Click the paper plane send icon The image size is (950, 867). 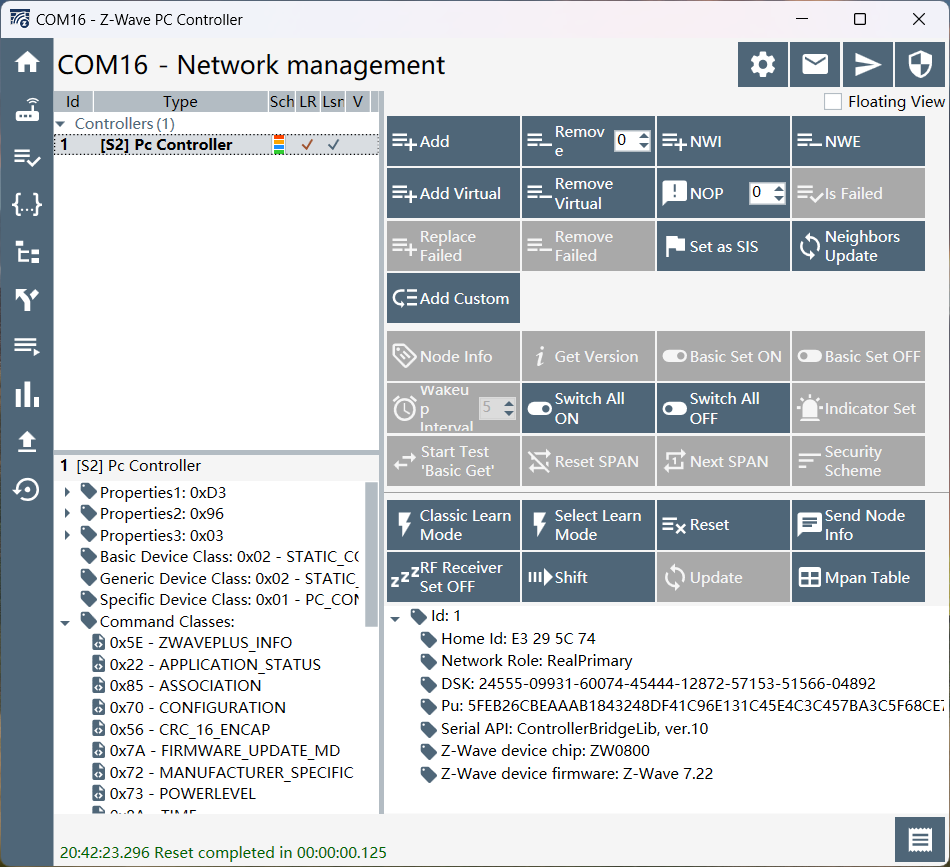[868, 65]
